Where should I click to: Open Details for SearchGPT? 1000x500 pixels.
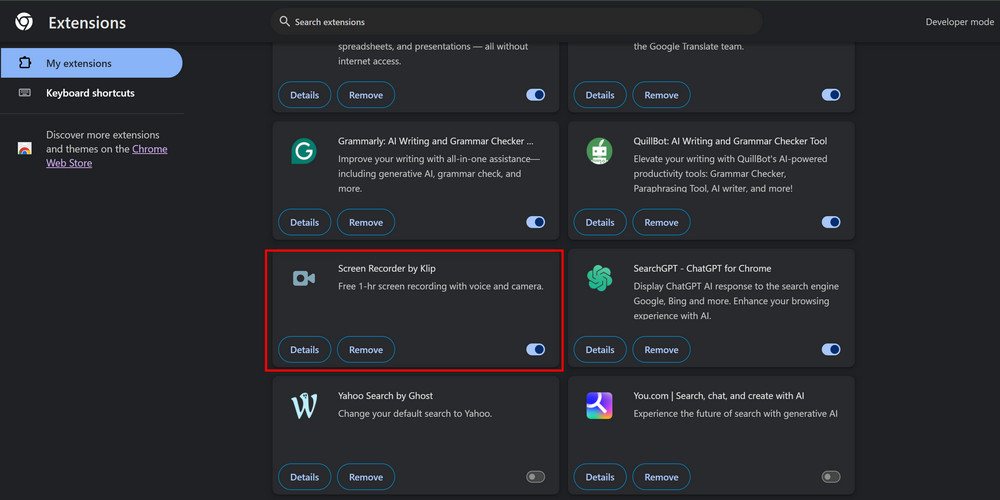[x=600, y=349]
